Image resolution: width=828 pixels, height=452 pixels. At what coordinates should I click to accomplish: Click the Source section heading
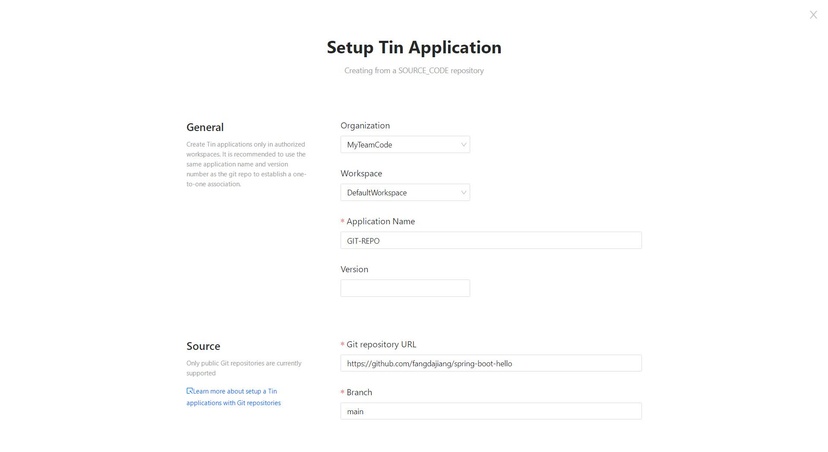pos(203,346)
